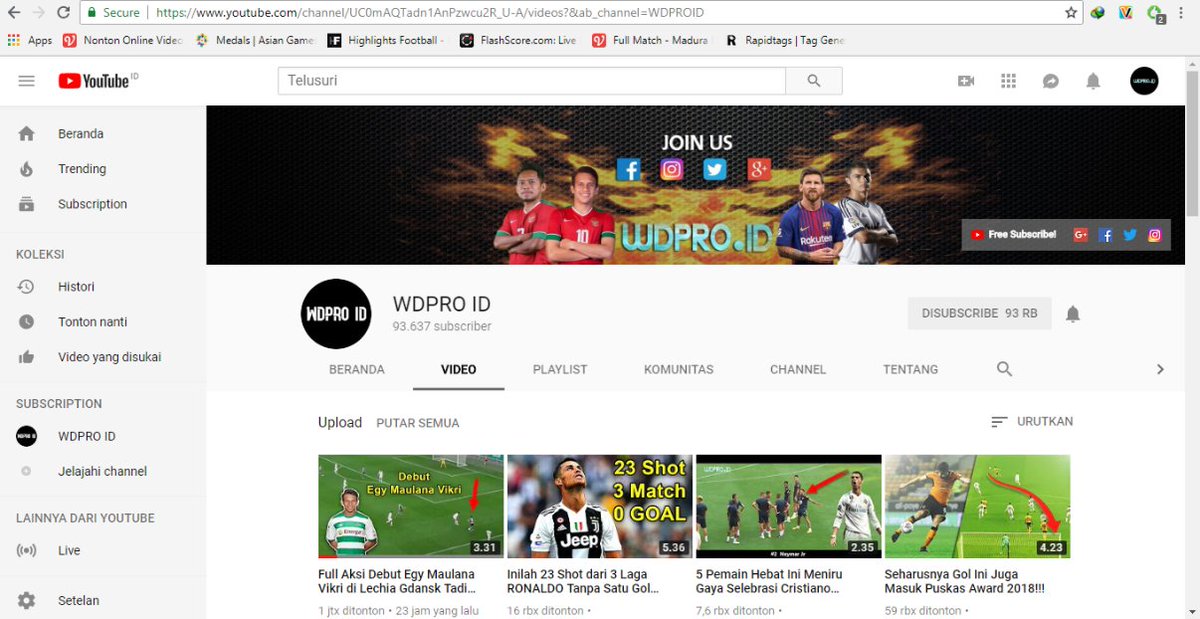Open notifications bell in top bar

point(1093,81)
